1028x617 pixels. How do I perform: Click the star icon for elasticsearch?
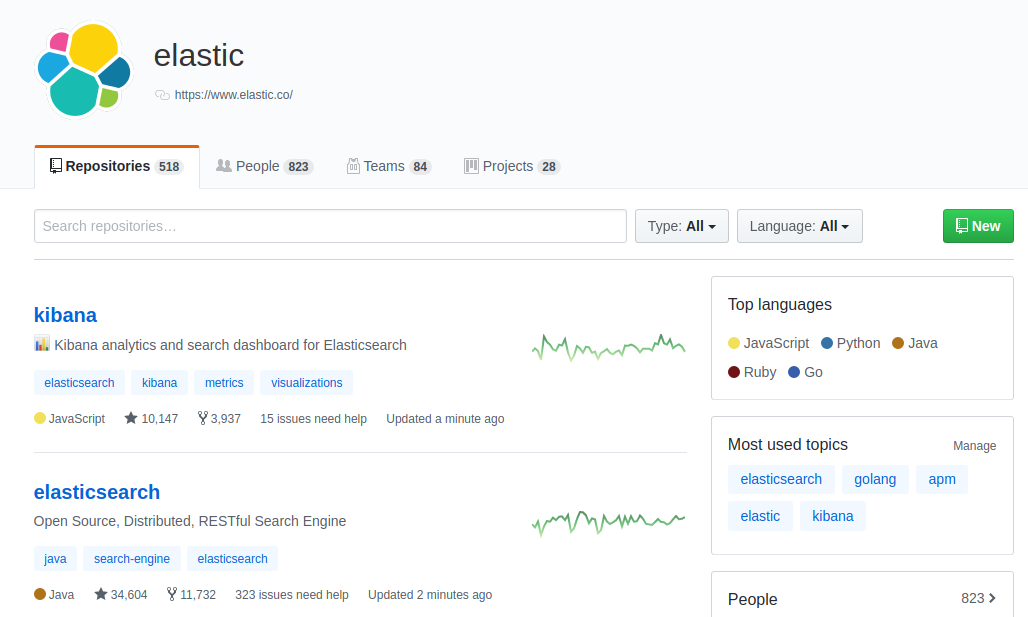[100, 594]
